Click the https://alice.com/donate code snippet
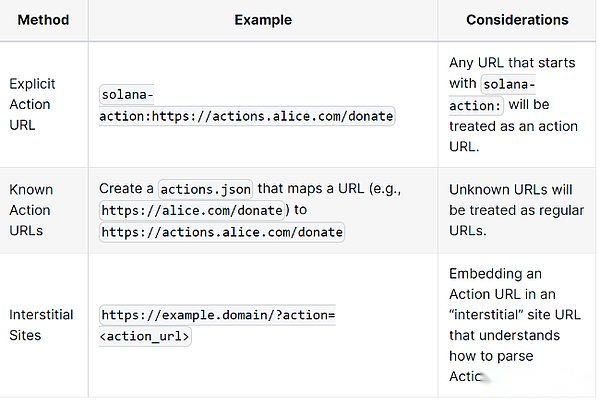The image size is (600, 404). tap(192, 210)
